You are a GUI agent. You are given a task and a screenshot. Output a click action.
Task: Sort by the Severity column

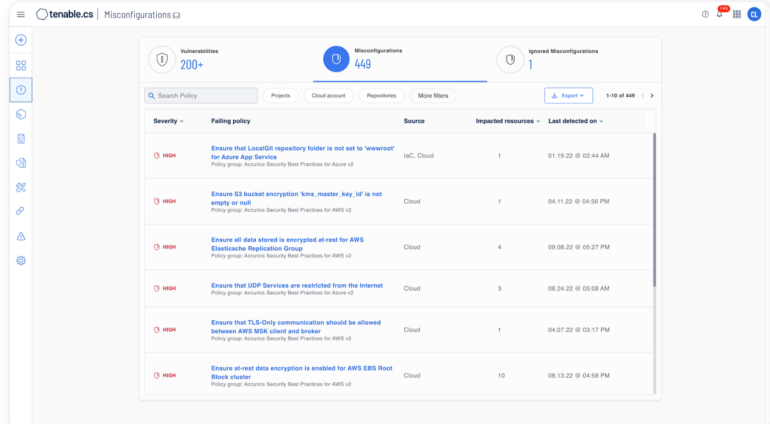(x=167, y=121)
